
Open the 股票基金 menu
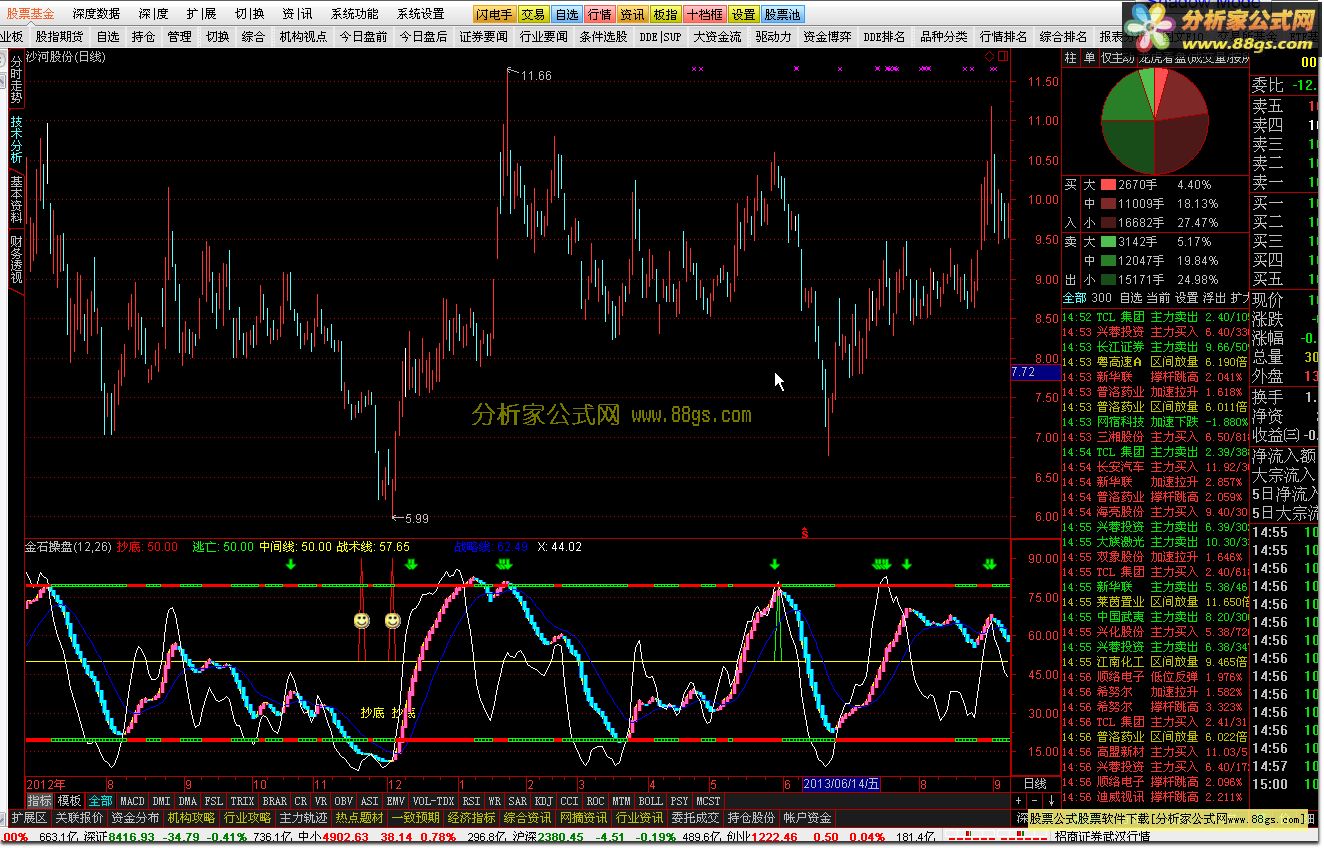tap(31, 14)
